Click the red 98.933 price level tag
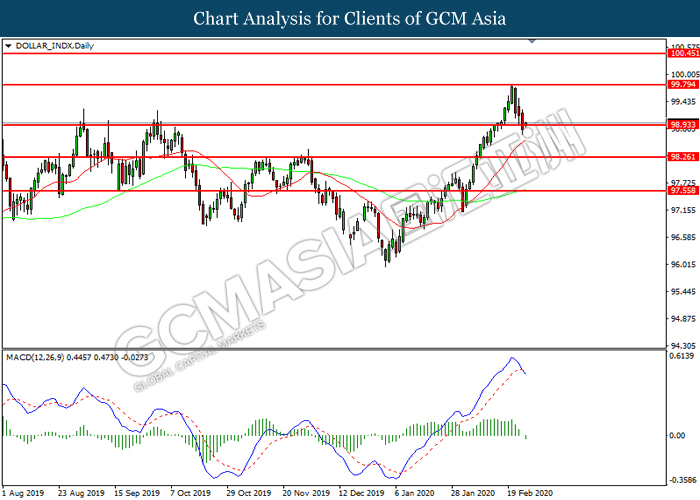Viewport: 700px width, 500px height. pyautogui.click(x=683, y=125)
